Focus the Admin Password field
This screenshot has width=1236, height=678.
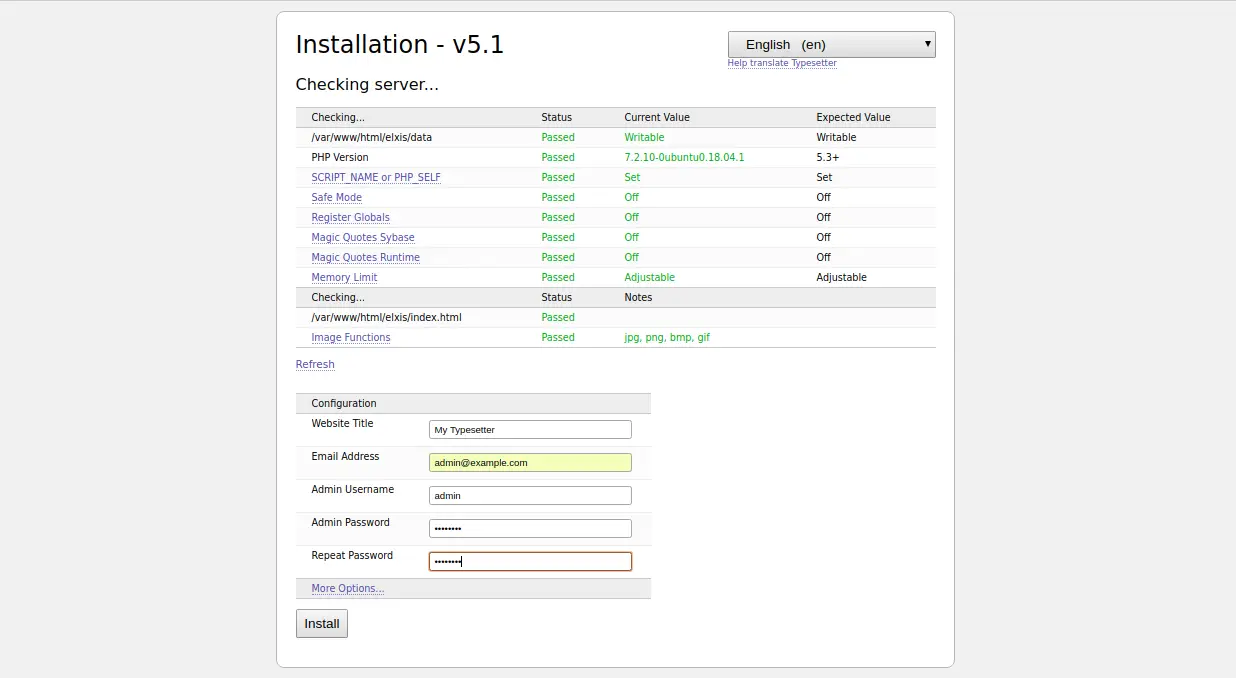point(530,528)
